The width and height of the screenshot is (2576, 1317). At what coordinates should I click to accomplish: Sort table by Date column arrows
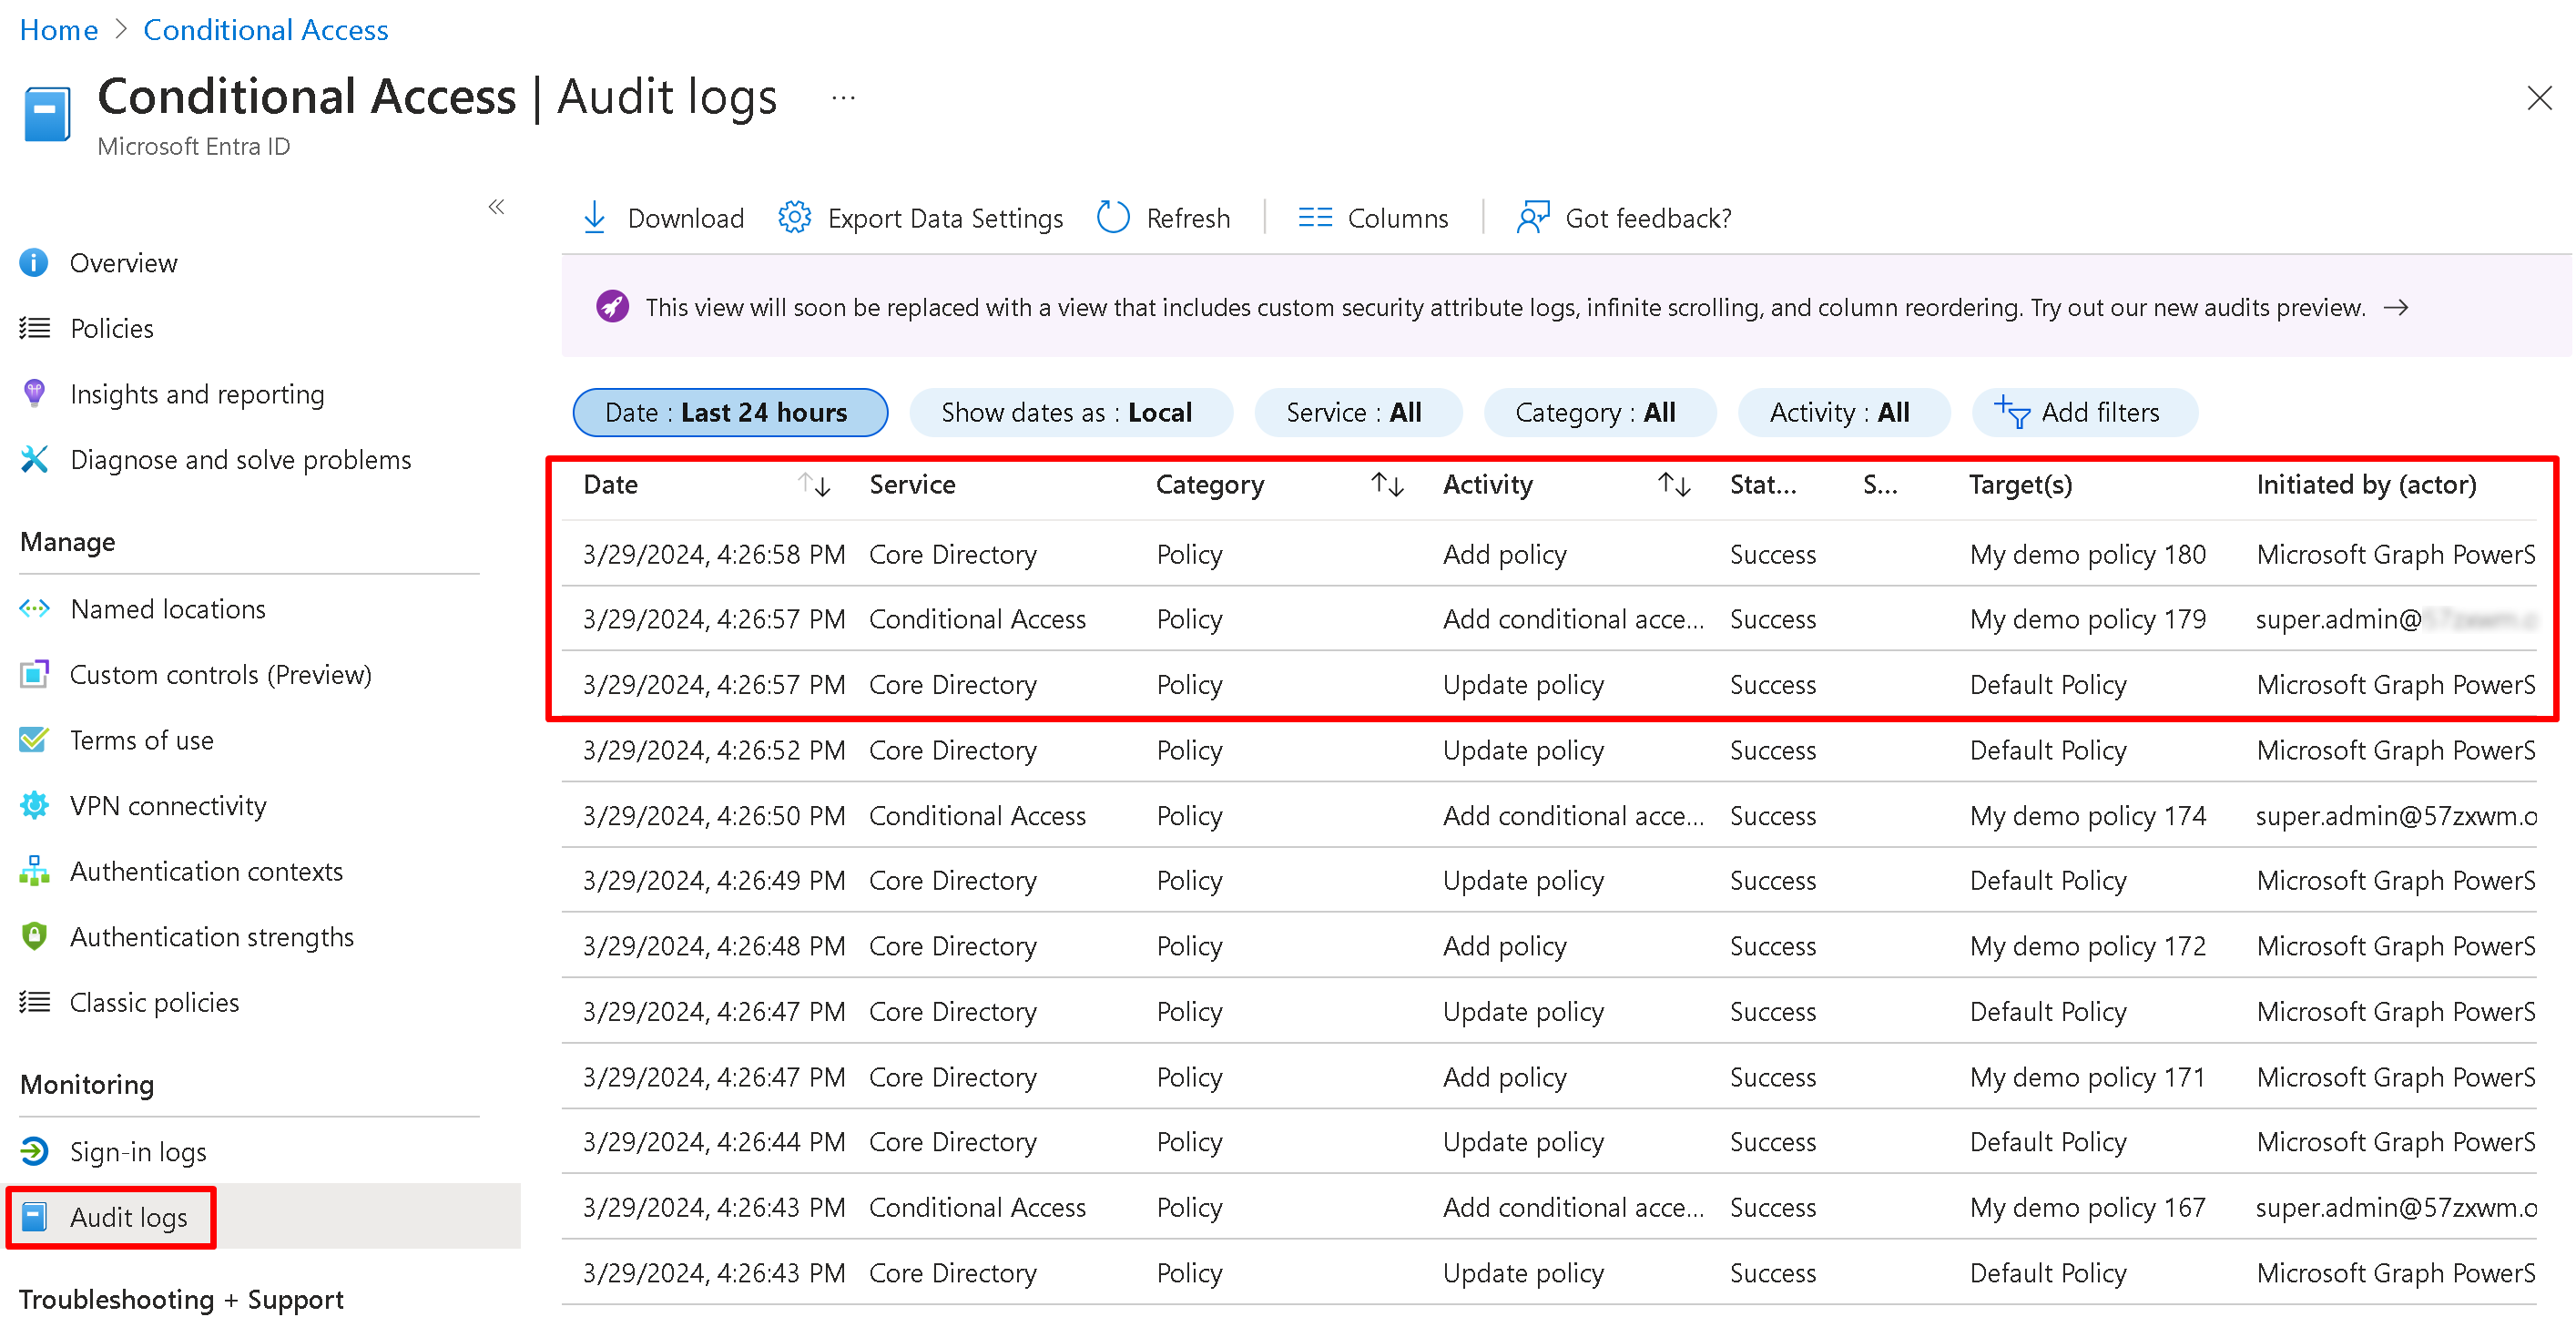point(814,485)
